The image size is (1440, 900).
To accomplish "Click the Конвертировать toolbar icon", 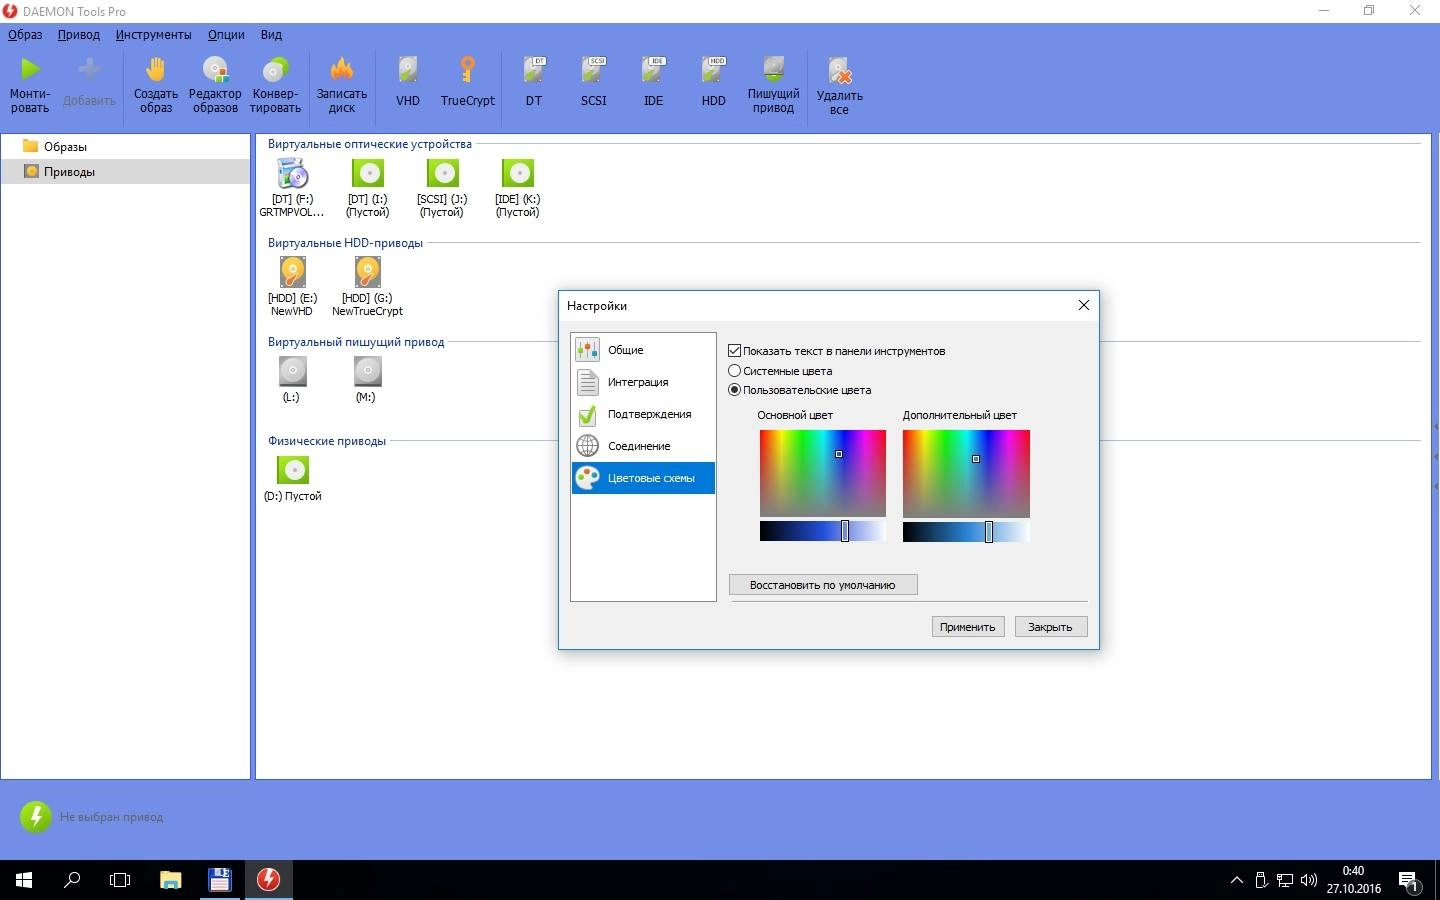I will (x=275, y=68).
